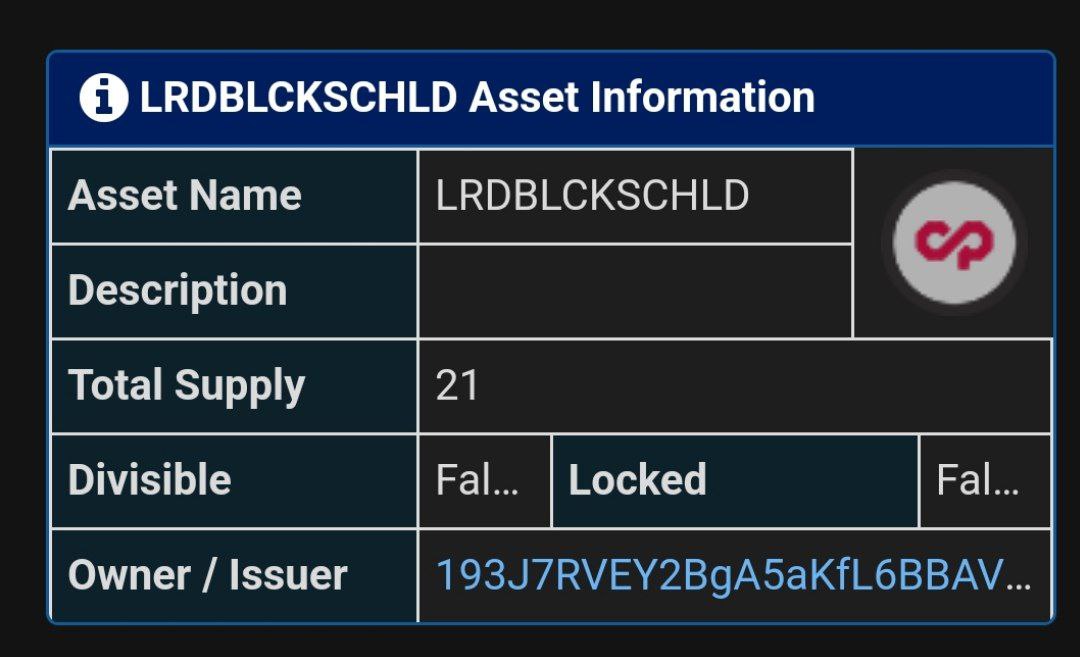
Task: Click the word Asset in the header
Action: click(523, 96)
